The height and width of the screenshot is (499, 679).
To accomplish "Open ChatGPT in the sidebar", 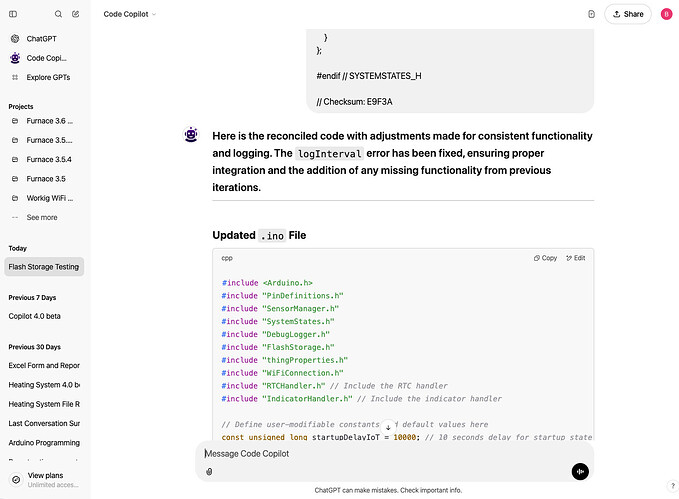I will click(x=41, y=38).
